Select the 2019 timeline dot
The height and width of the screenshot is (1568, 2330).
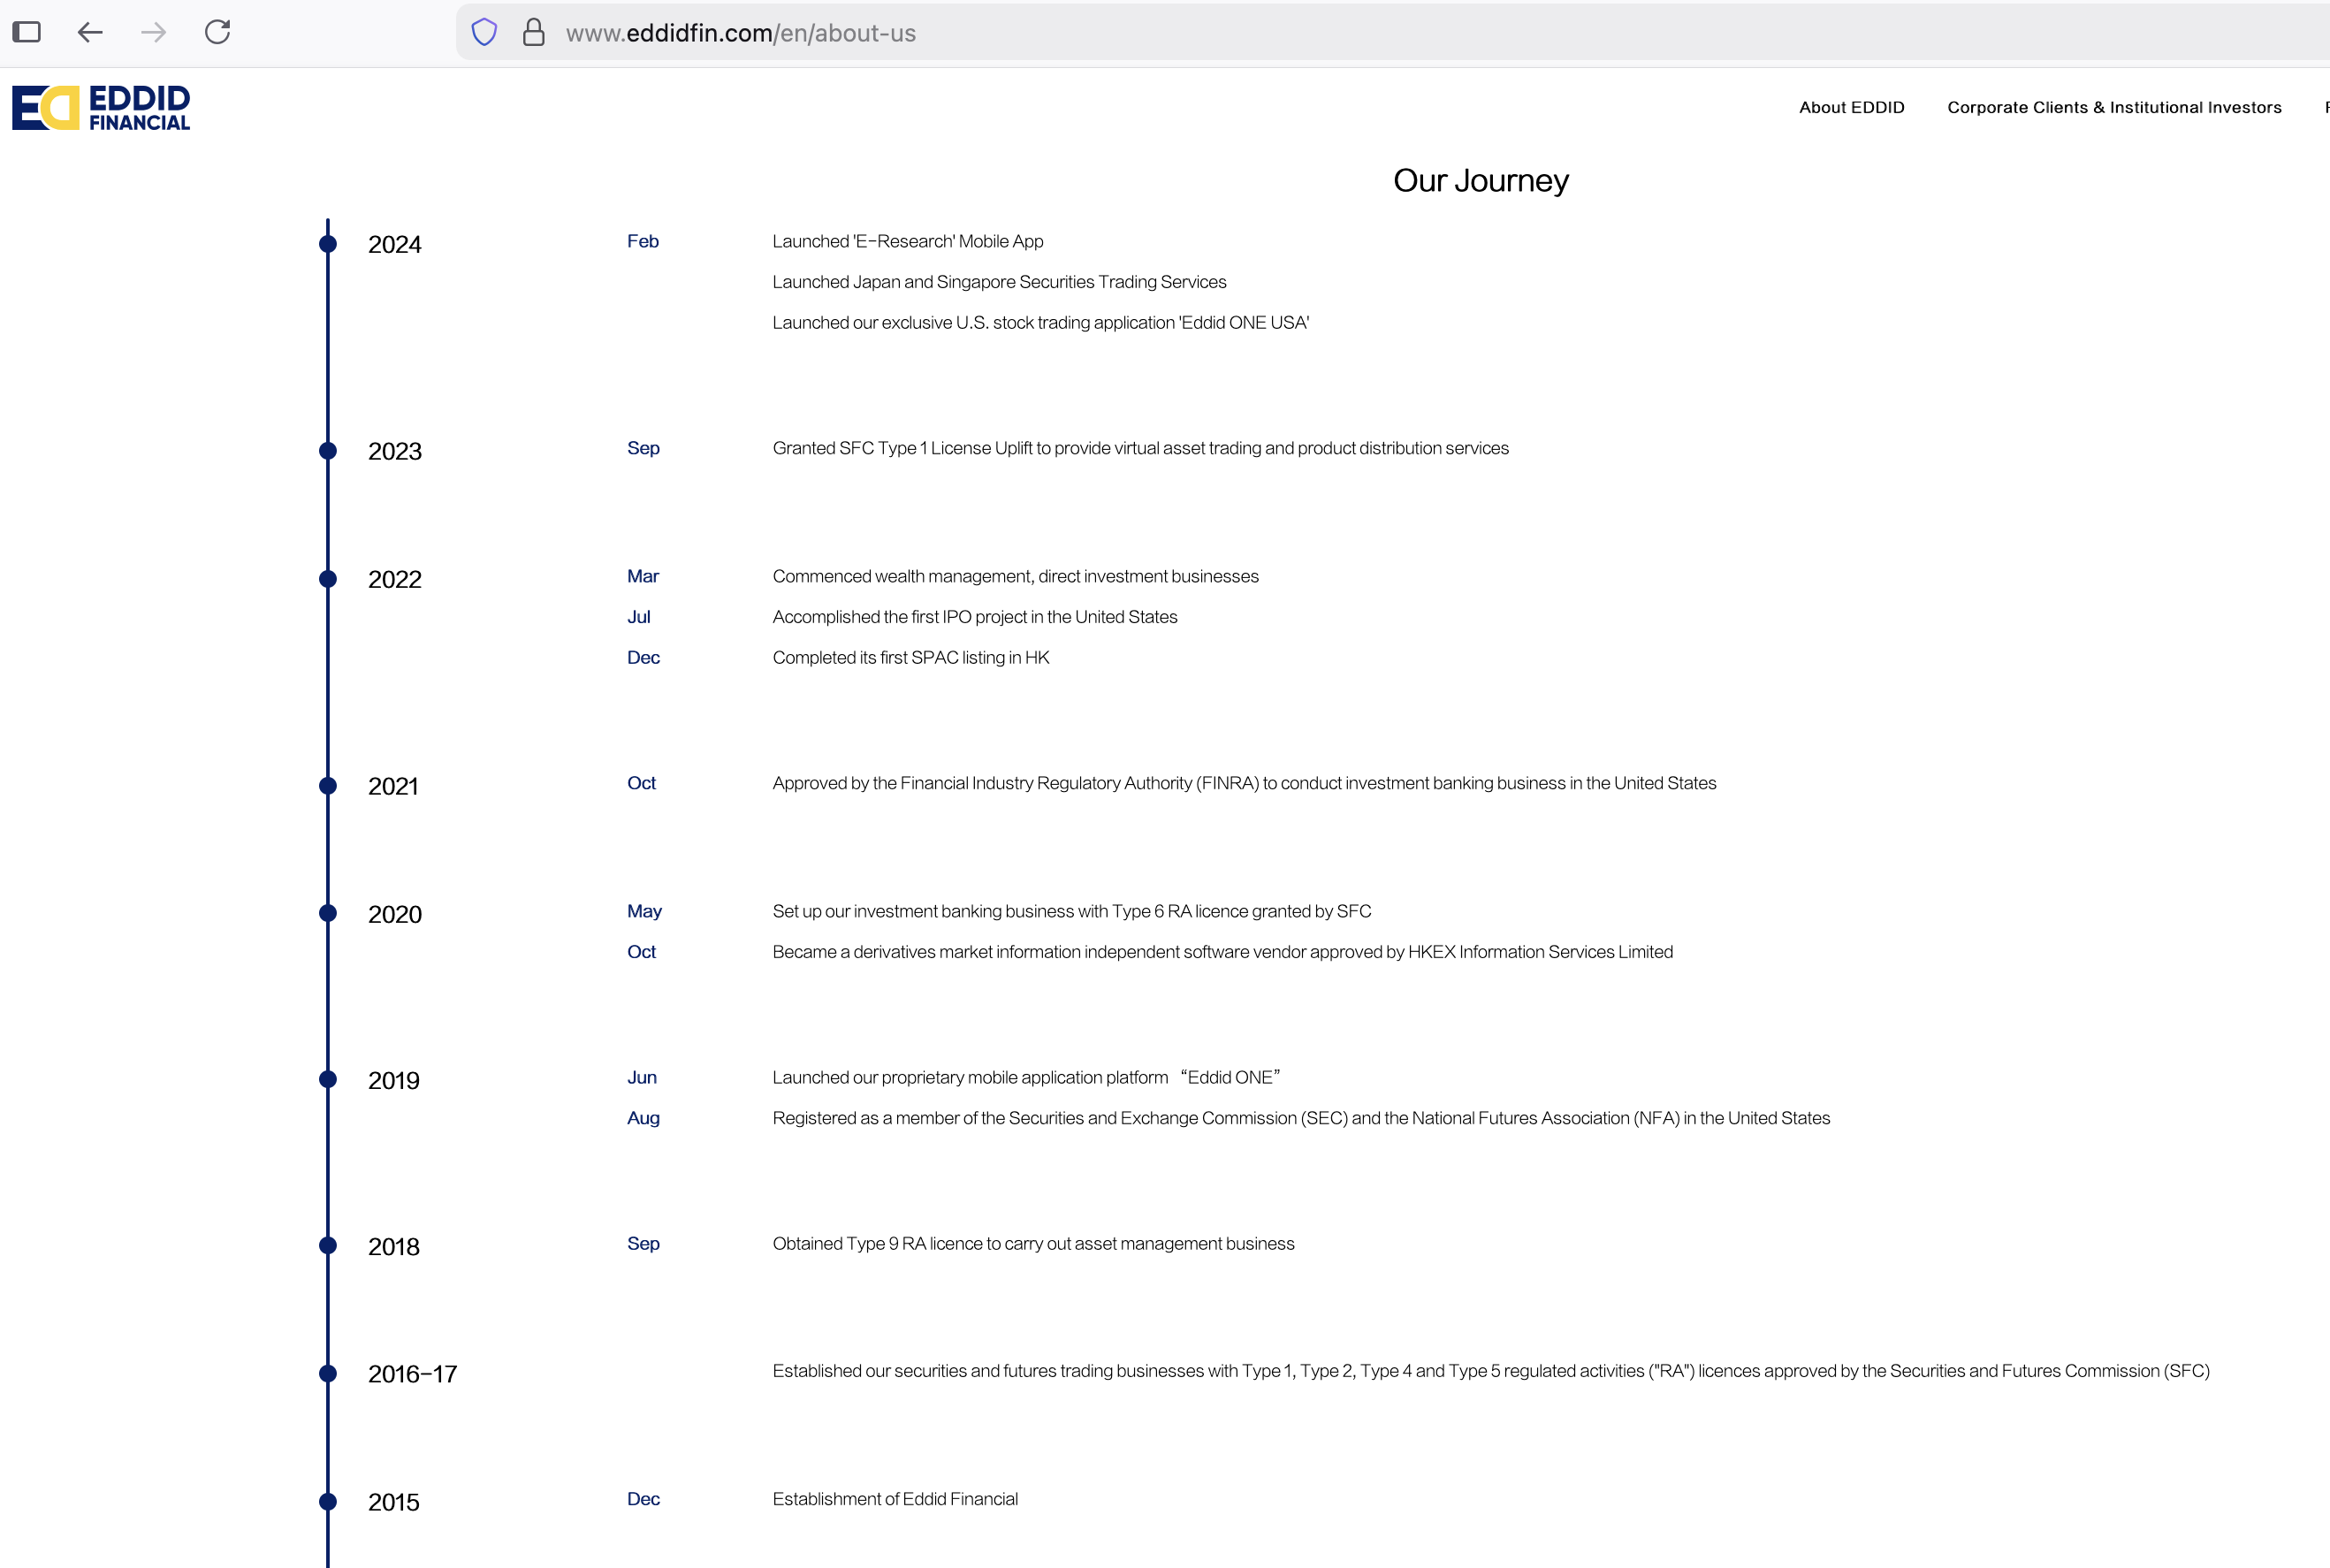click(328, 1079)
